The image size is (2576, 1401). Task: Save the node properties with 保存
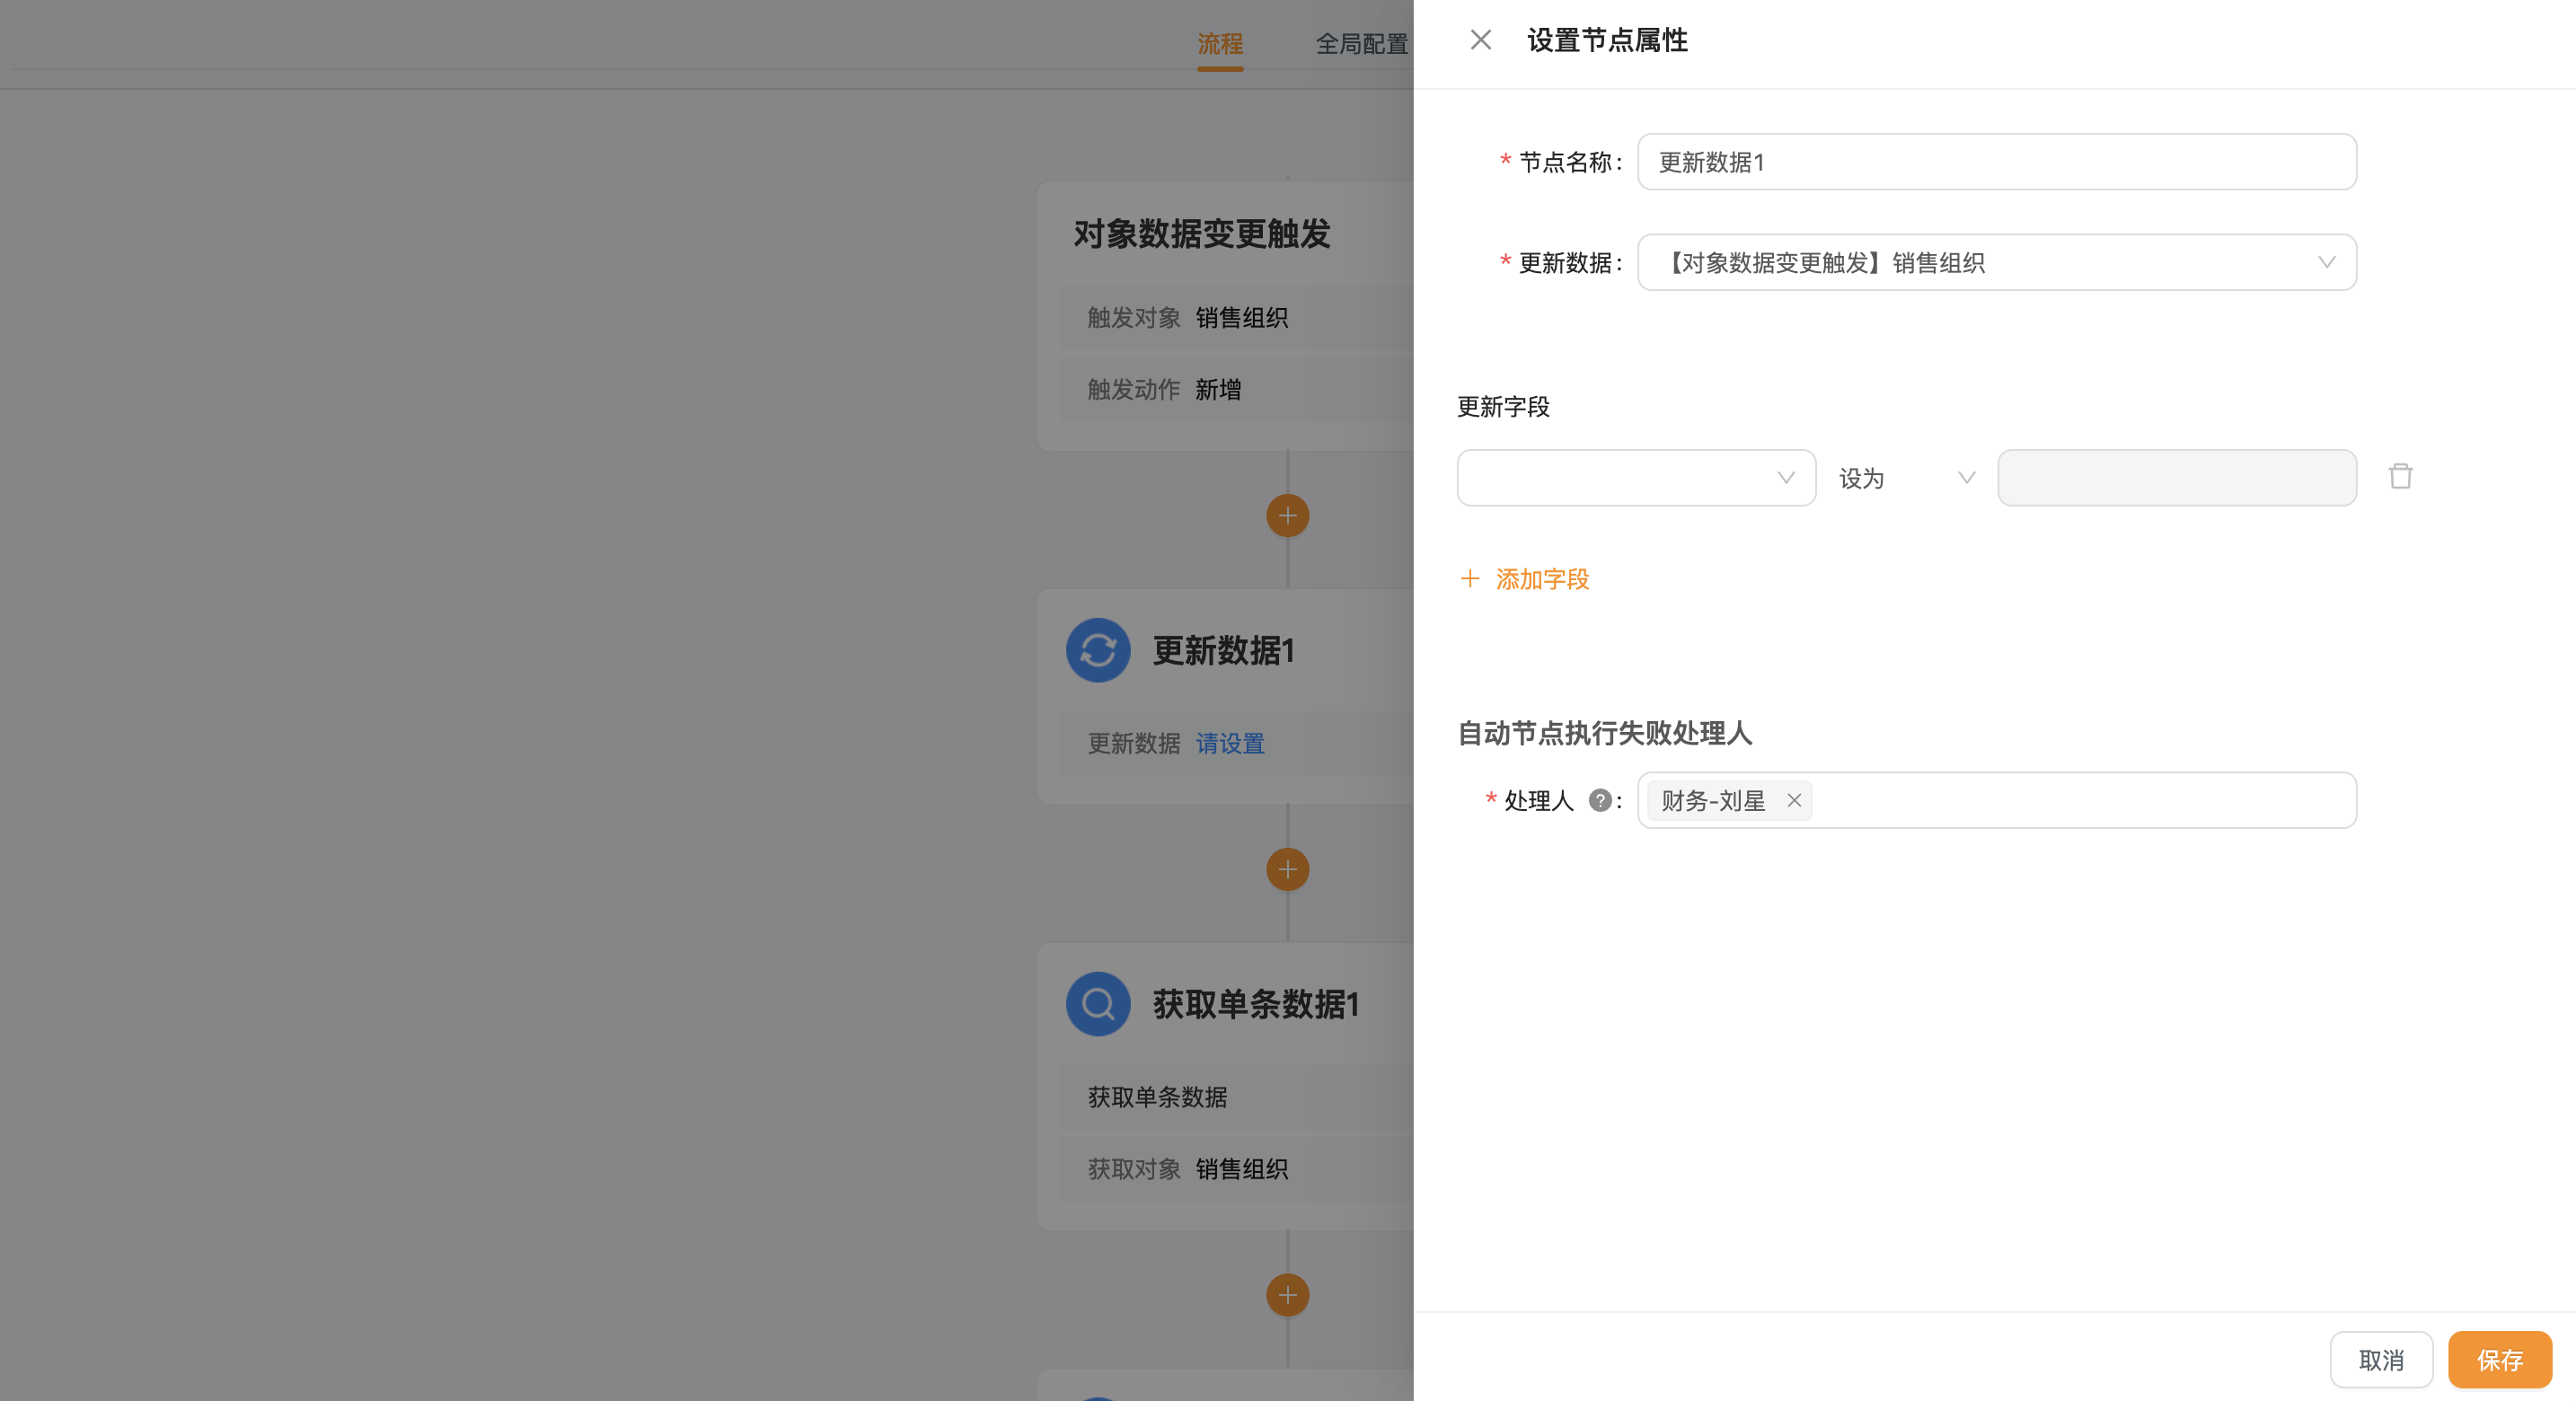2499,1360
